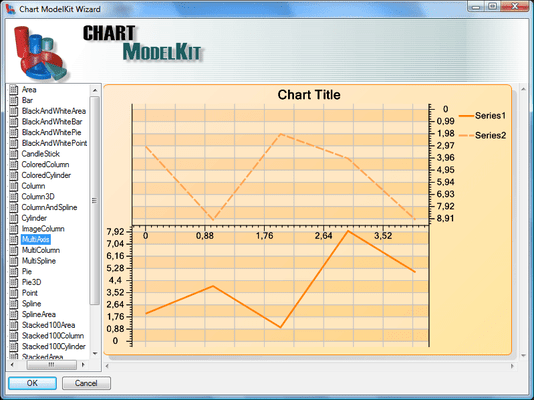Image resolution: width=534 pixels, height=400 pixels.
Task: Click the icon beside ColumnAndSpline item
Action: click(14, 207)
